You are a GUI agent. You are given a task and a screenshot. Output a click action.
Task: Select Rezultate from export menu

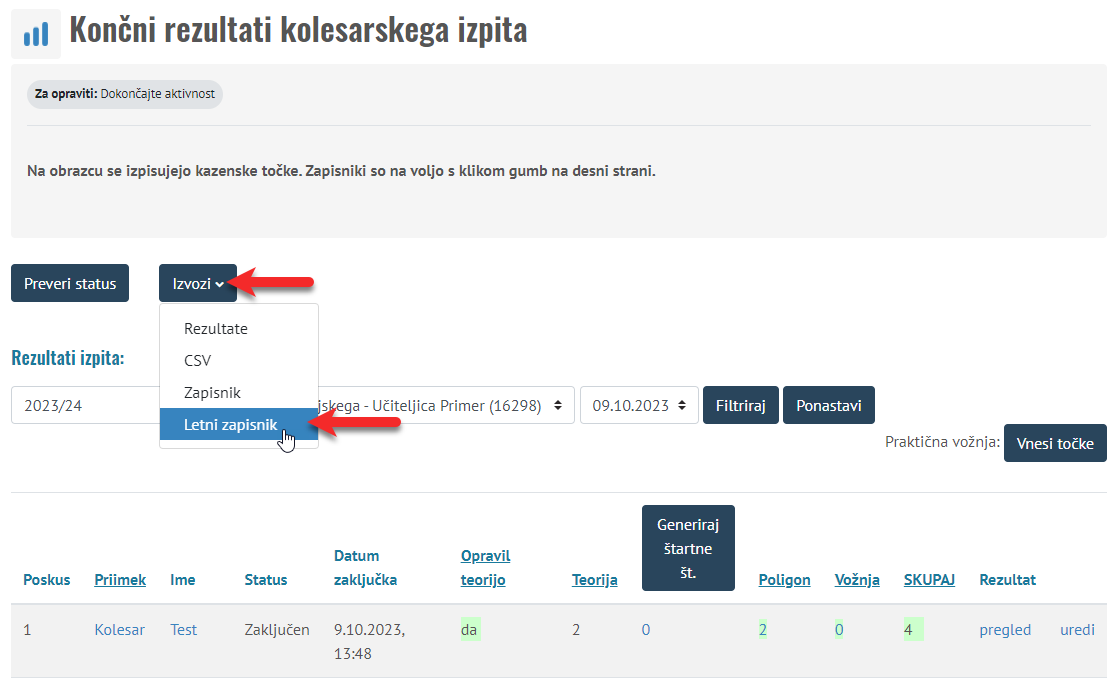coord(216,328)
